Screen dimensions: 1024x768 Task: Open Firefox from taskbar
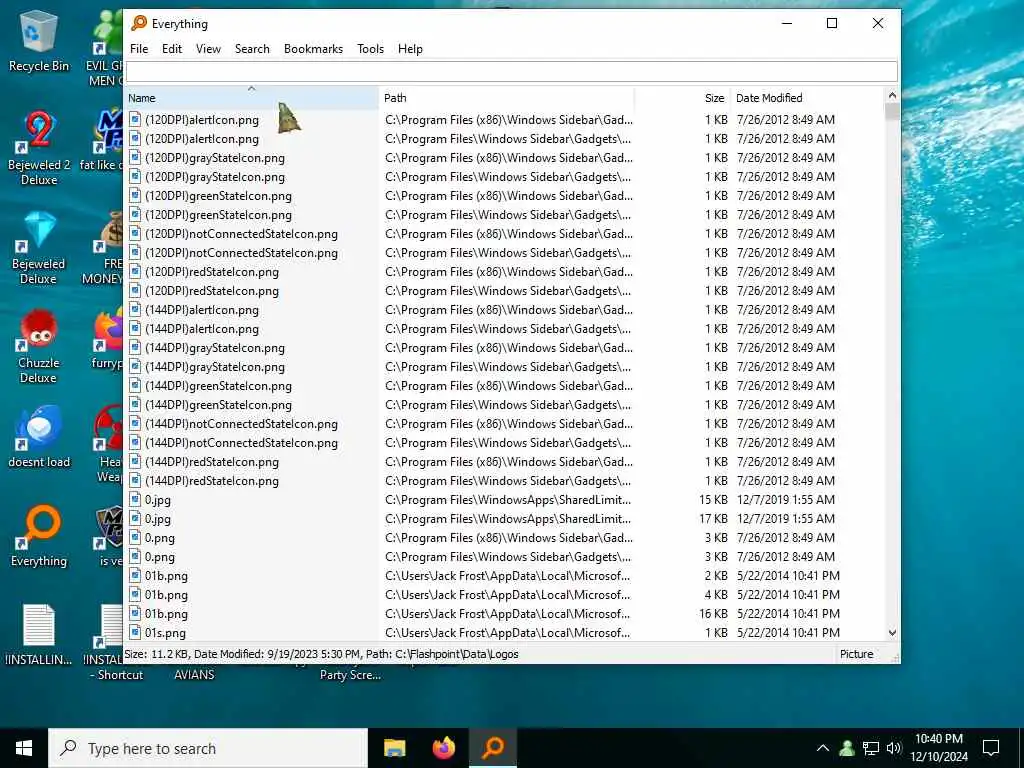[x=444, y=748]
